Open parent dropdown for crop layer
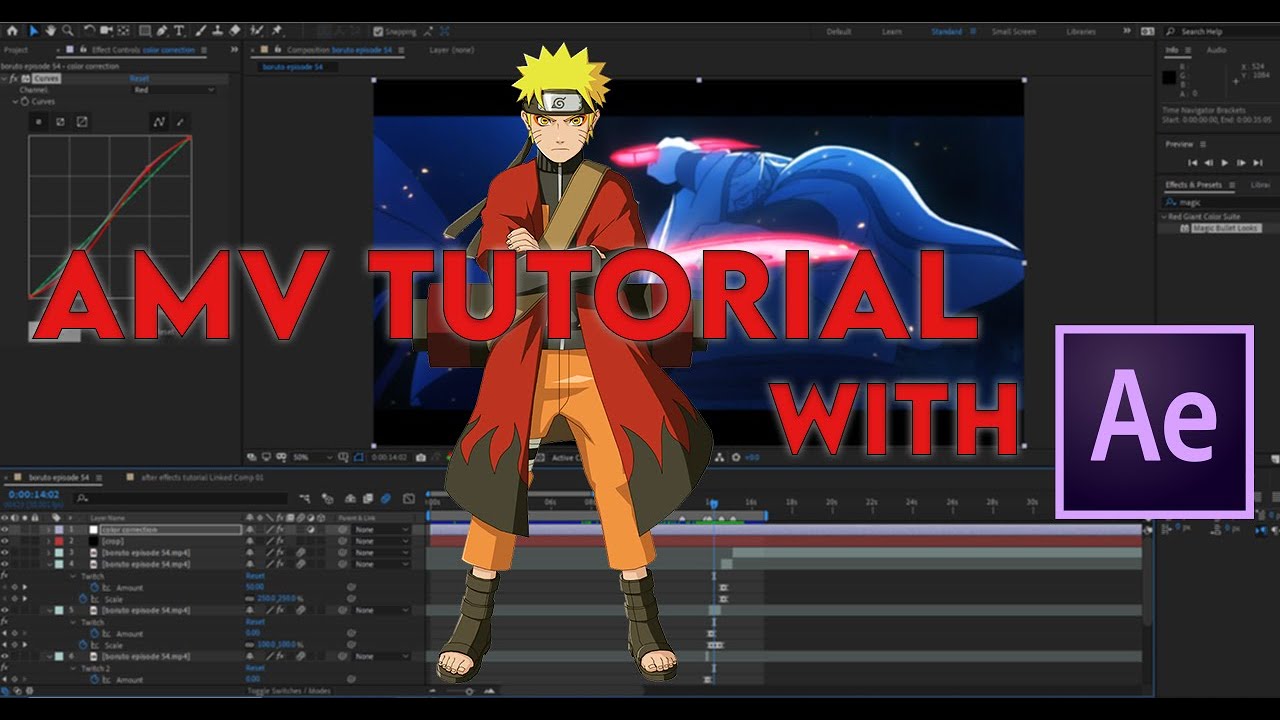The width and height of the screenshot is (1280, 720). [381, 541]
